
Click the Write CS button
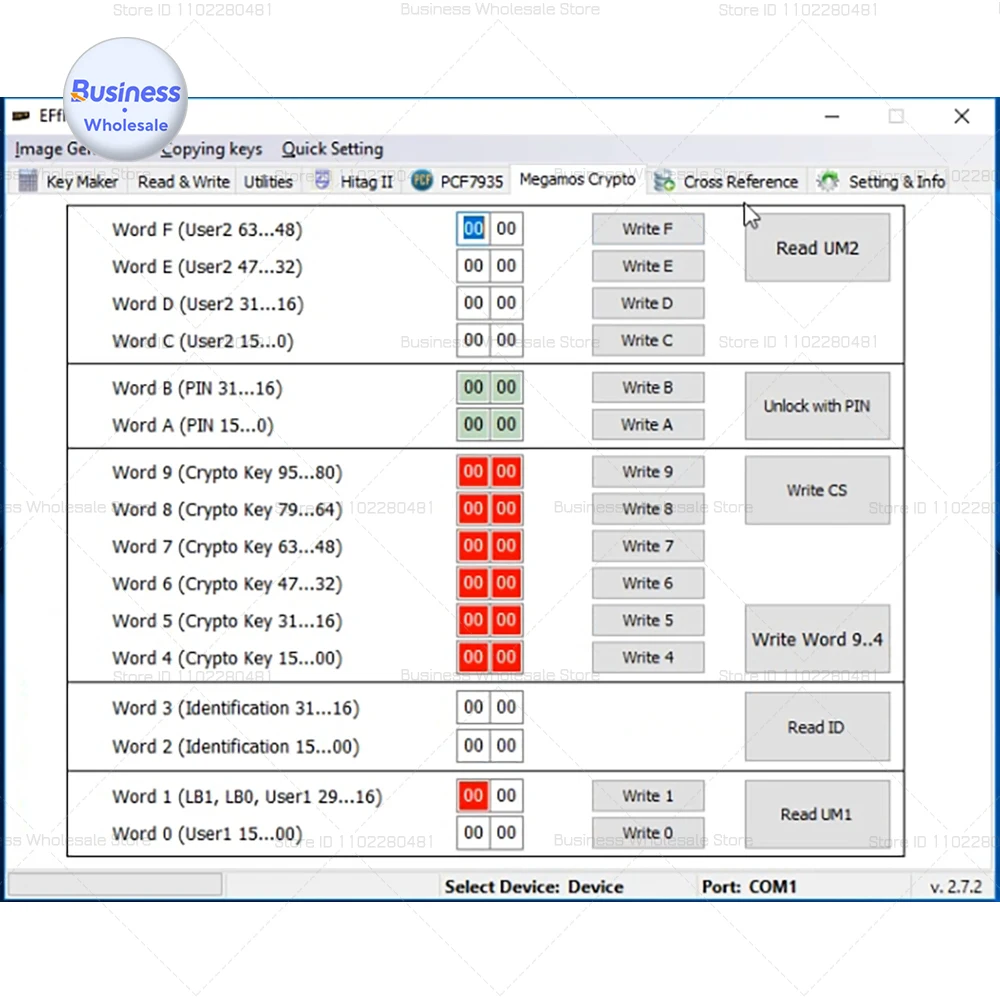[817, 490]
